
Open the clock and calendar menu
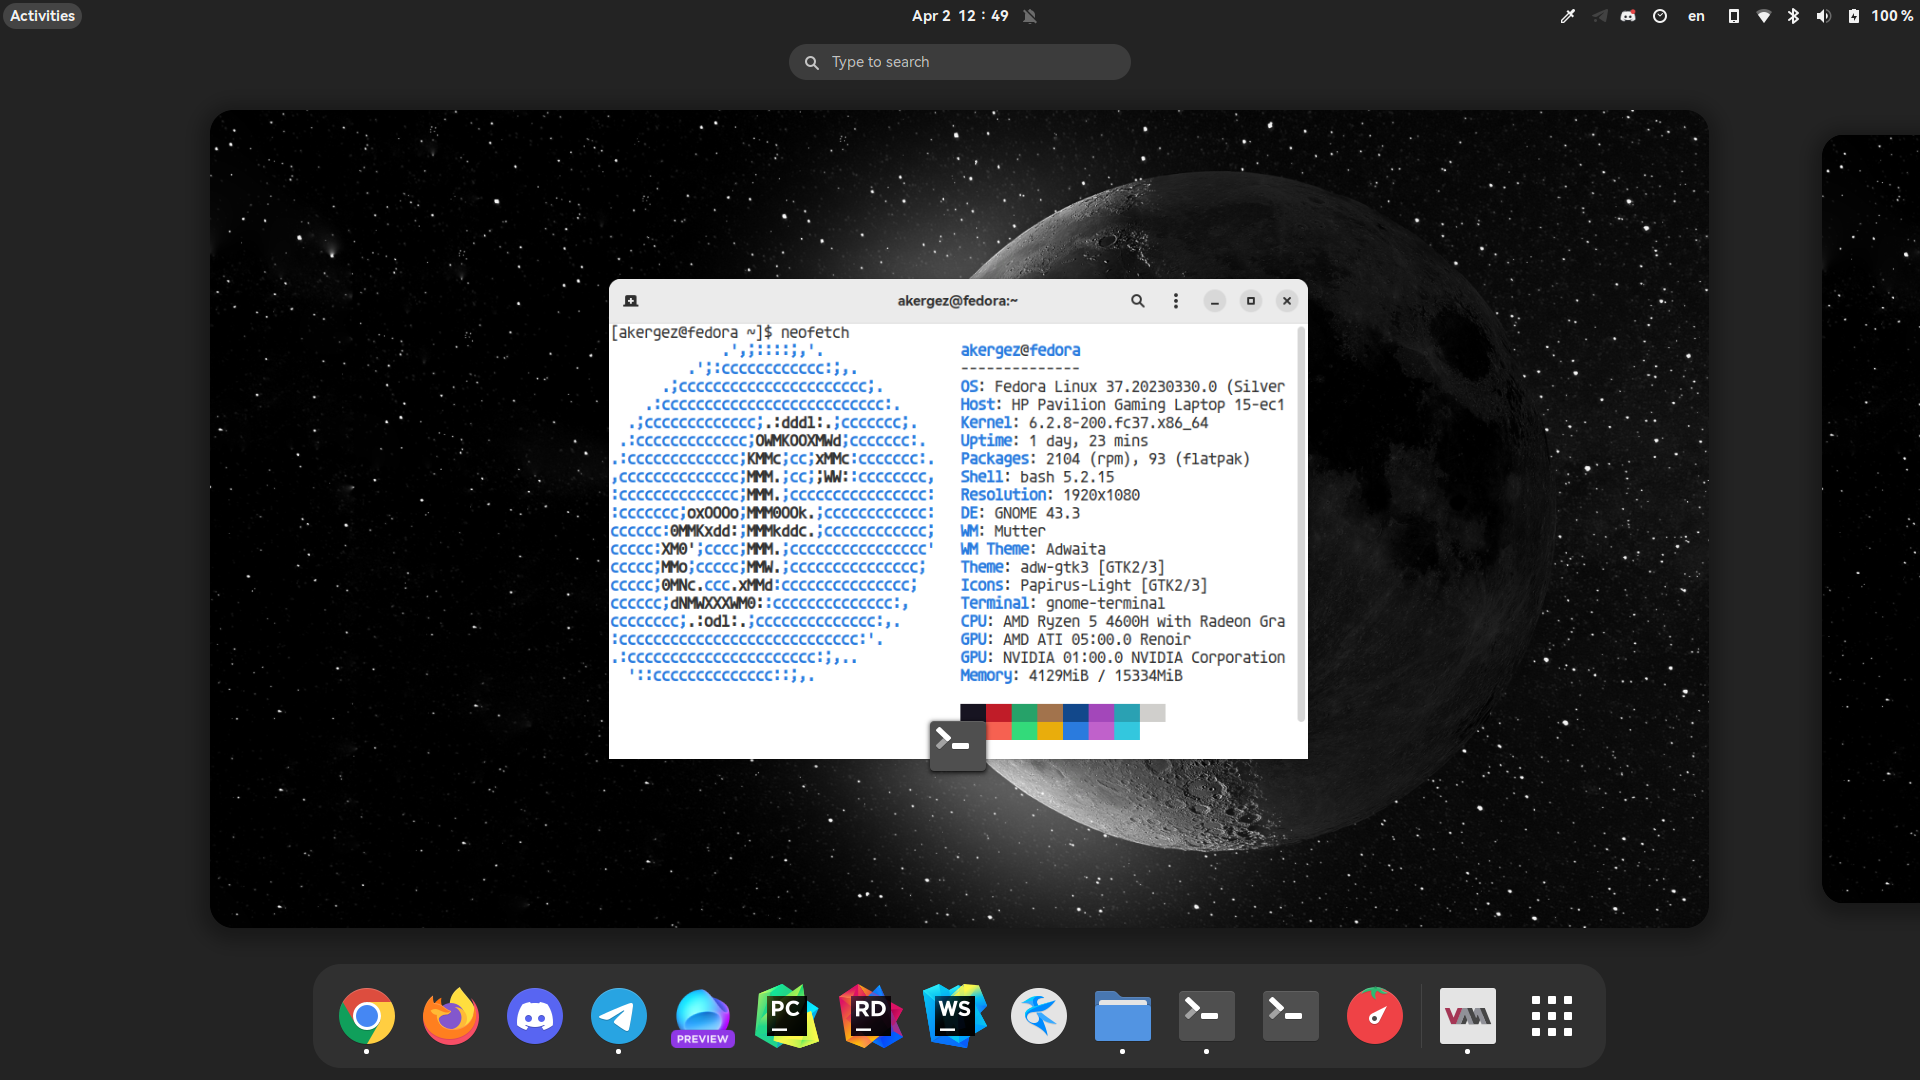click(959, 16)
